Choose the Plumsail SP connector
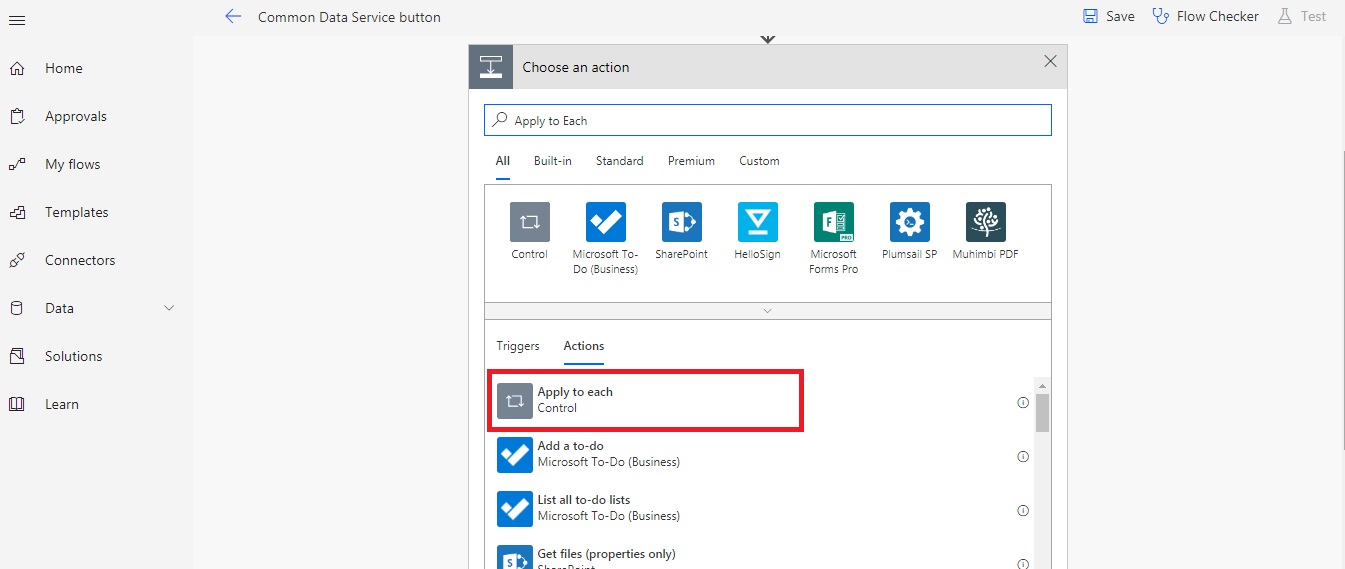This screenshot has width=1345, height=569. [x=910, y=222]
